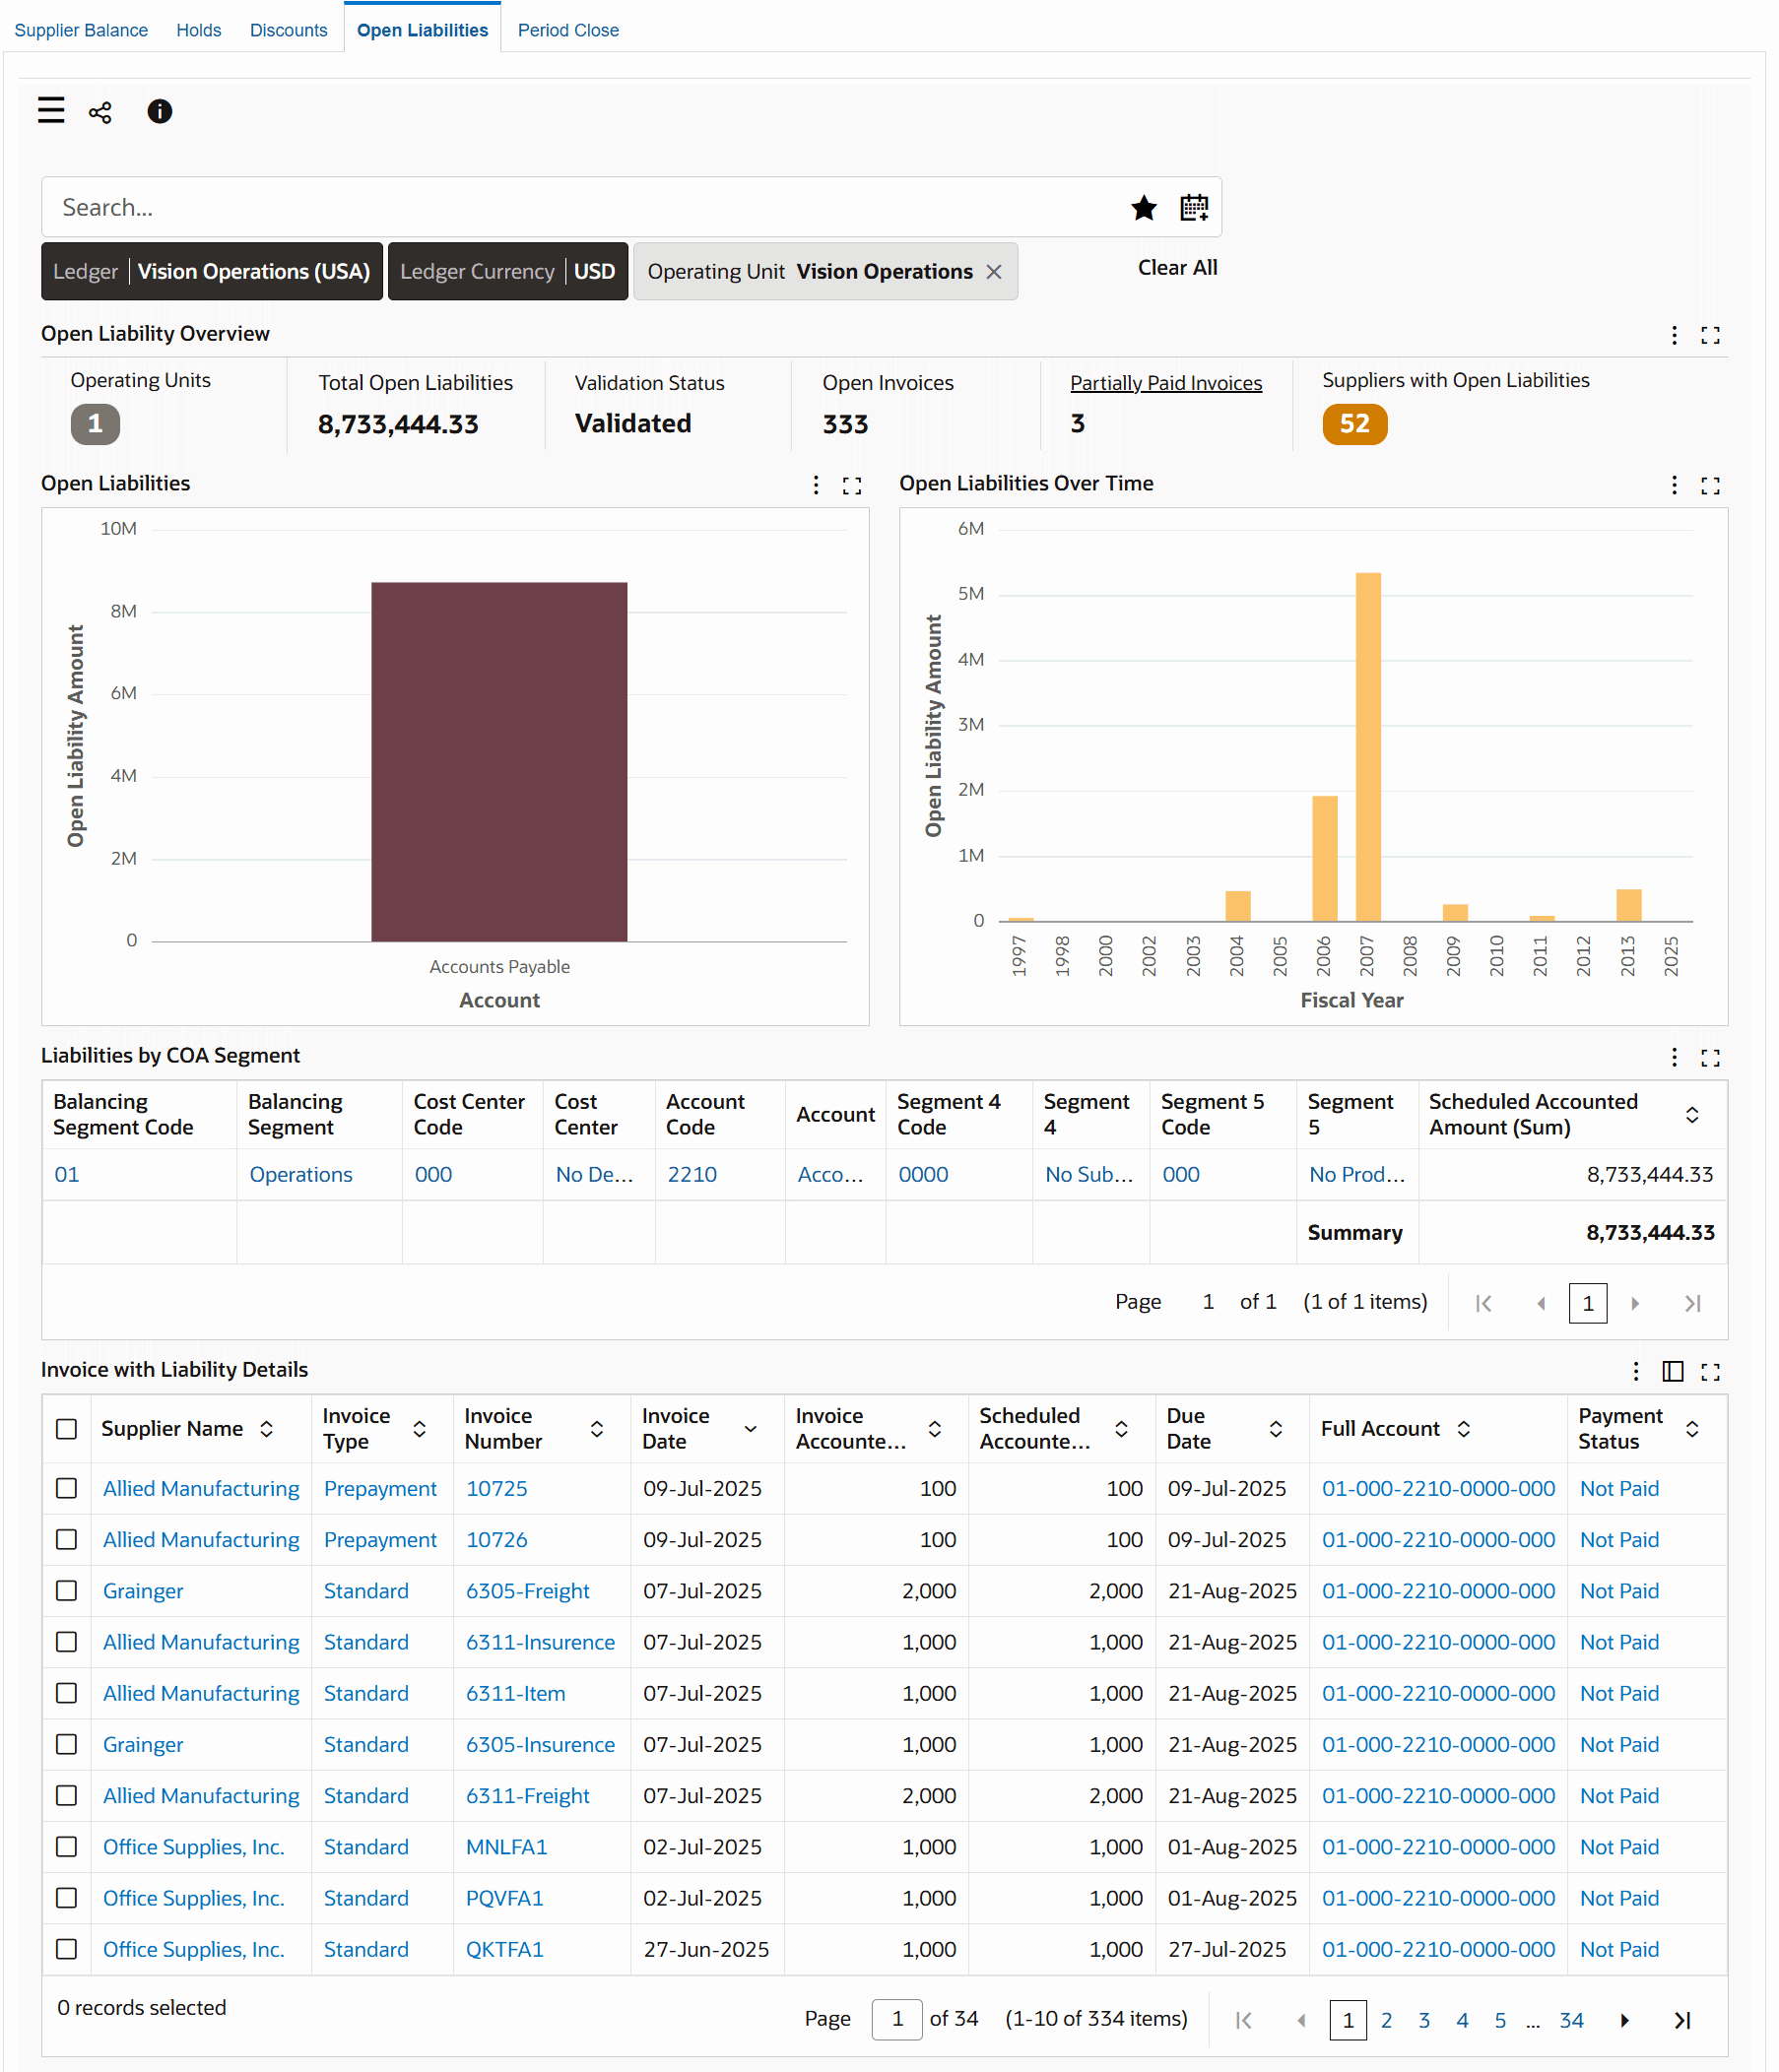Image resolution: width=1779 pixels, height=2072 pixels.
Task: Open Partially Paid Invoices link
Action: coord(1166,383)
